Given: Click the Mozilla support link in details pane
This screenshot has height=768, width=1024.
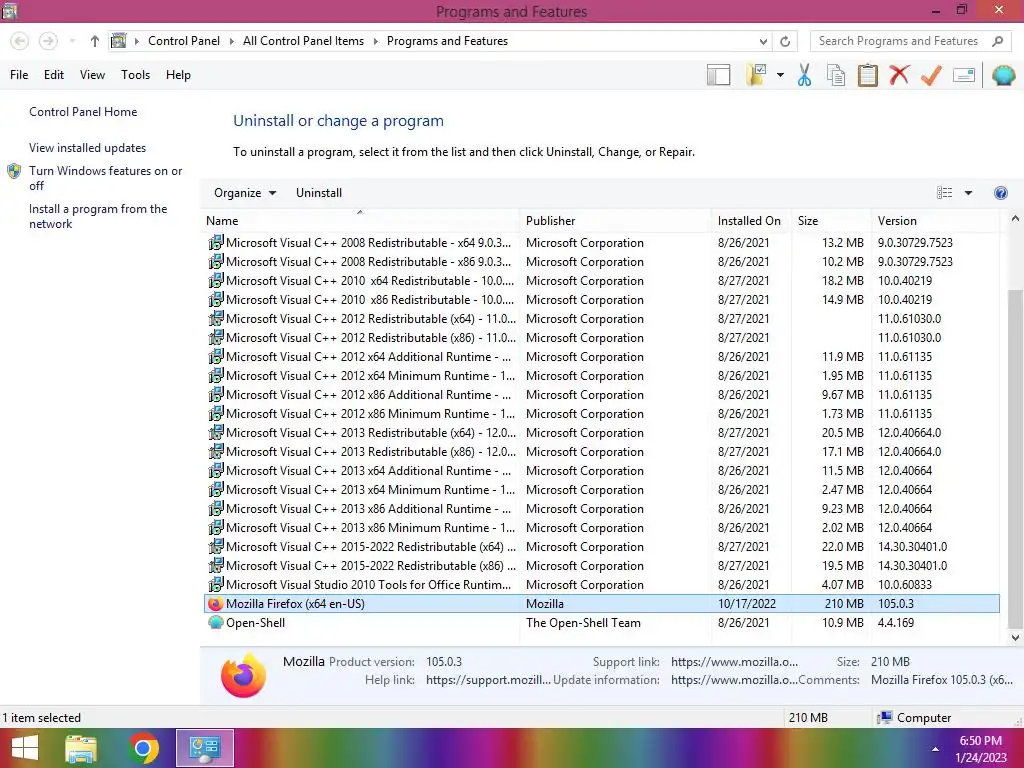Looking at the screenshot, I should [x=734, y=662].
